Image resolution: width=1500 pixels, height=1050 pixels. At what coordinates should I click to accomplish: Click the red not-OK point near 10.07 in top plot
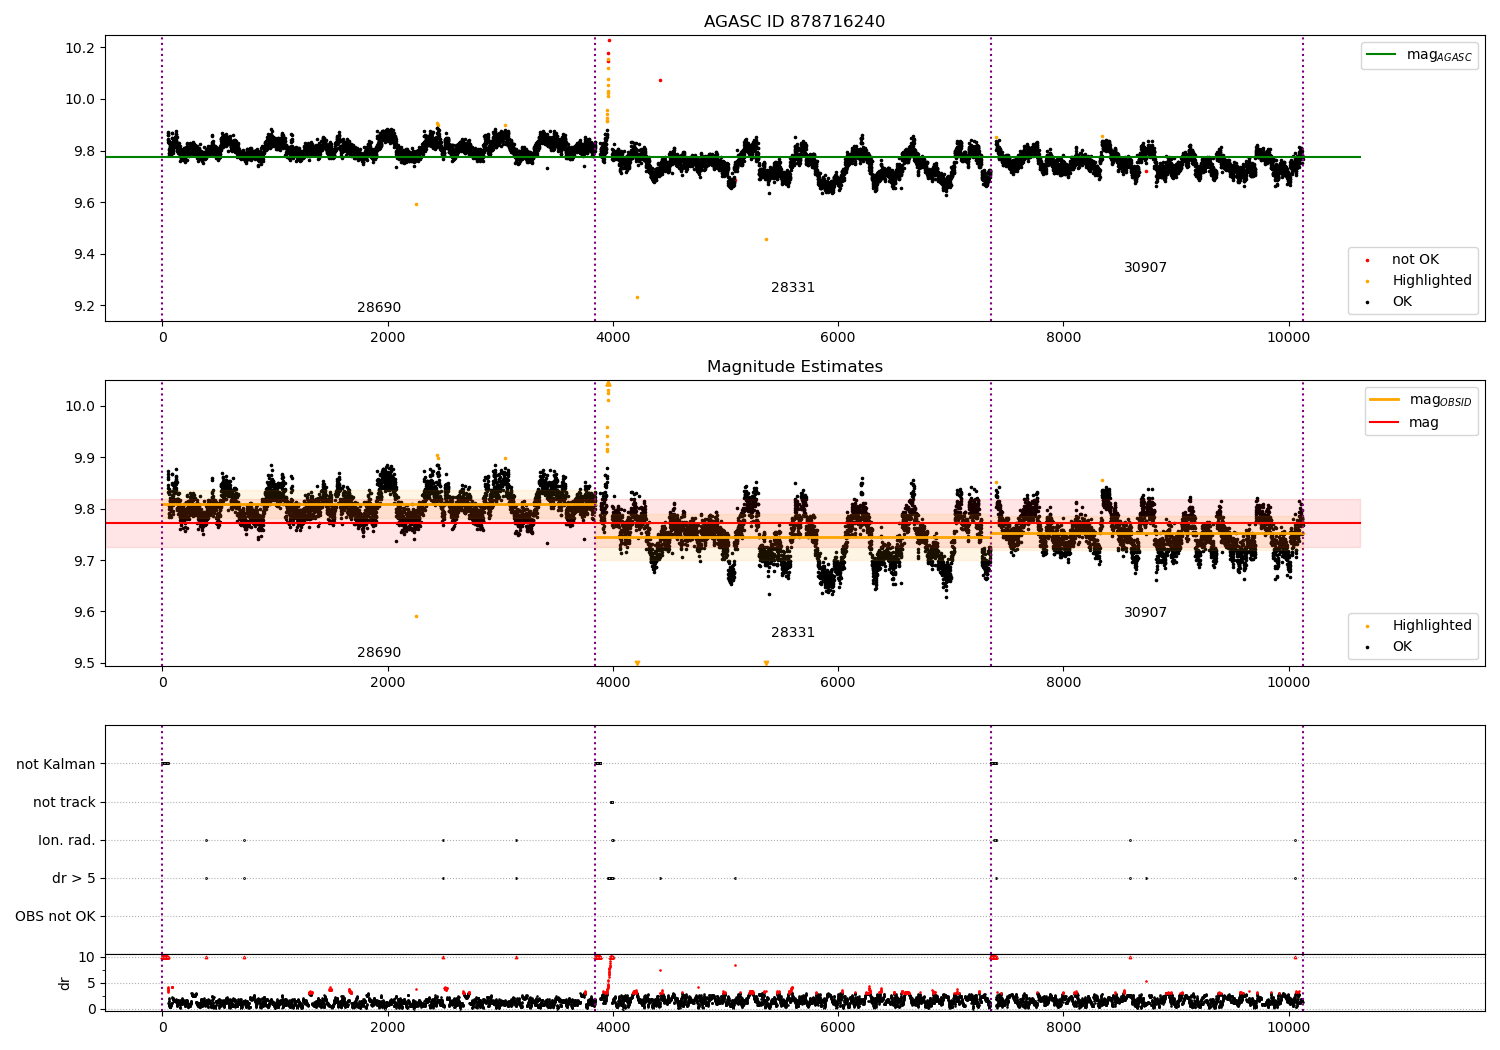tap(660, 80)
